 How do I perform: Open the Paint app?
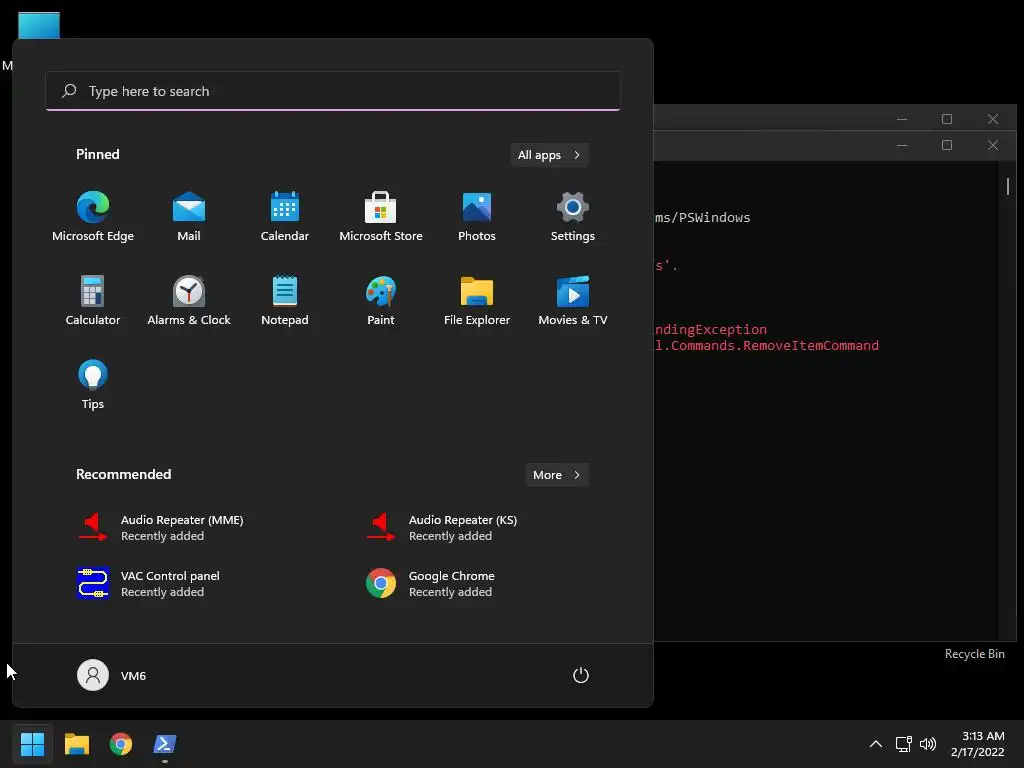pos(381,300)
